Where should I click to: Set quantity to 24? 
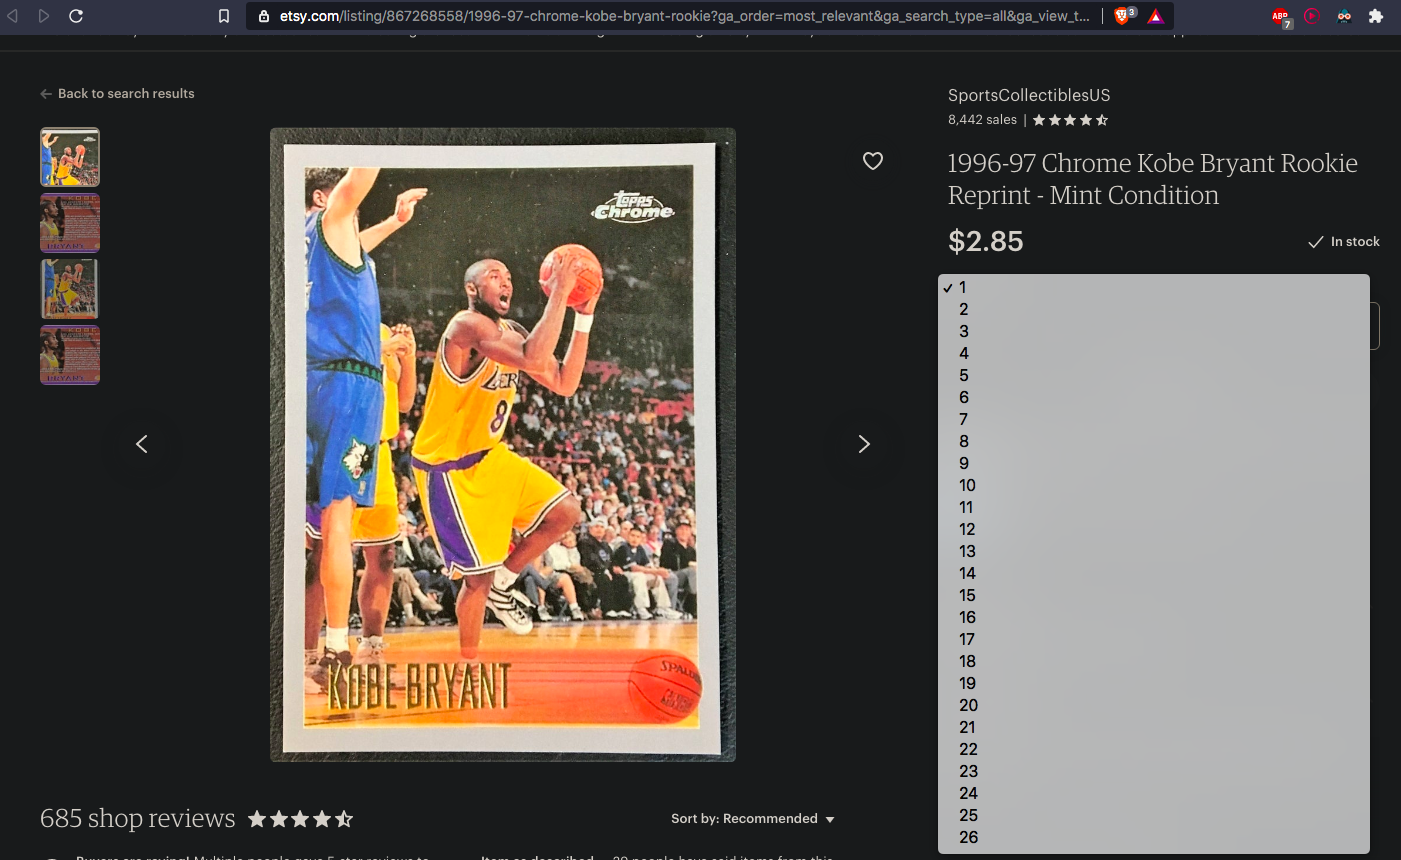(x=1154, y=793)
